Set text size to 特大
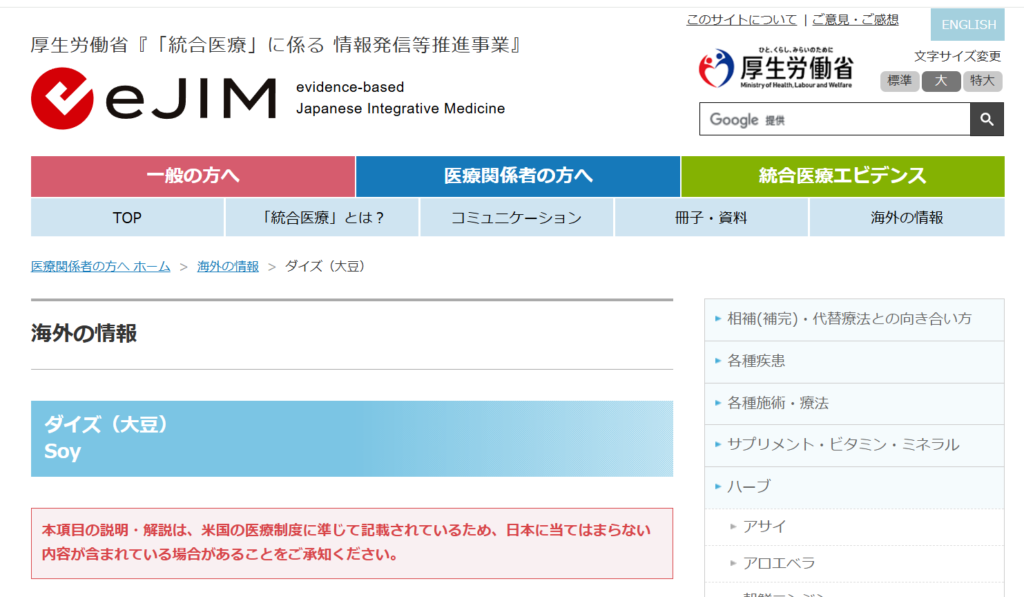 [982, 81]
